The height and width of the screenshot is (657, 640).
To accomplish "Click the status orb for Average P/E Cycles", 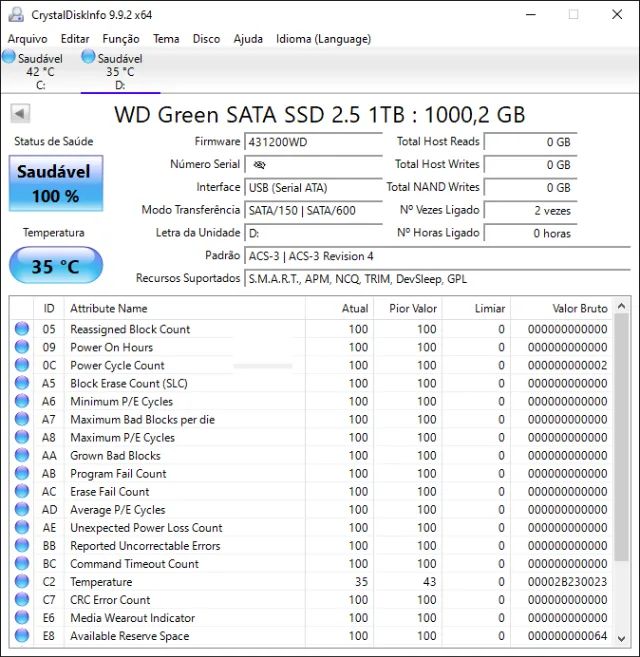I will coord(22,509).
